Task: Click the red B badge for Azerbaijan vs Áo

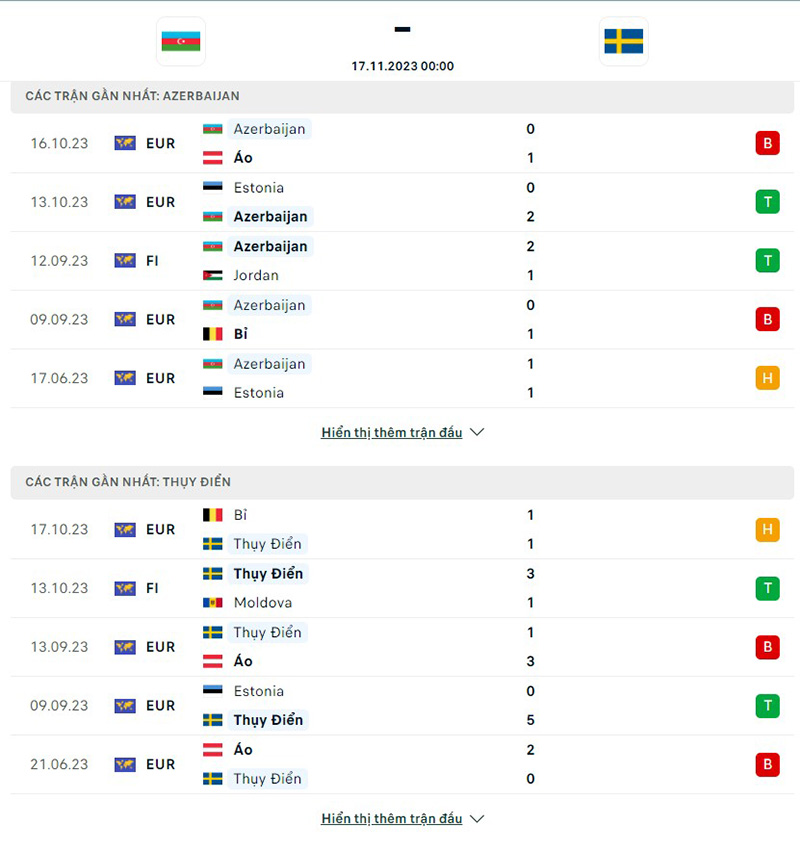Action: (767, 143)
